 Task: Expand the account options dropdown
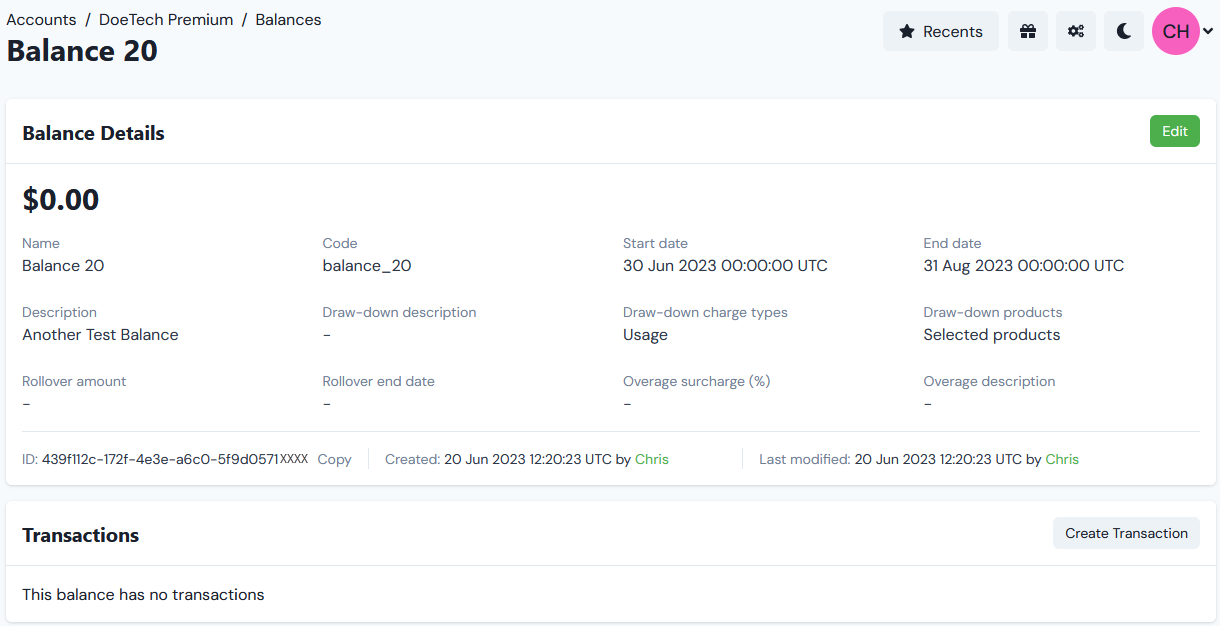[x=1209, y=31]
